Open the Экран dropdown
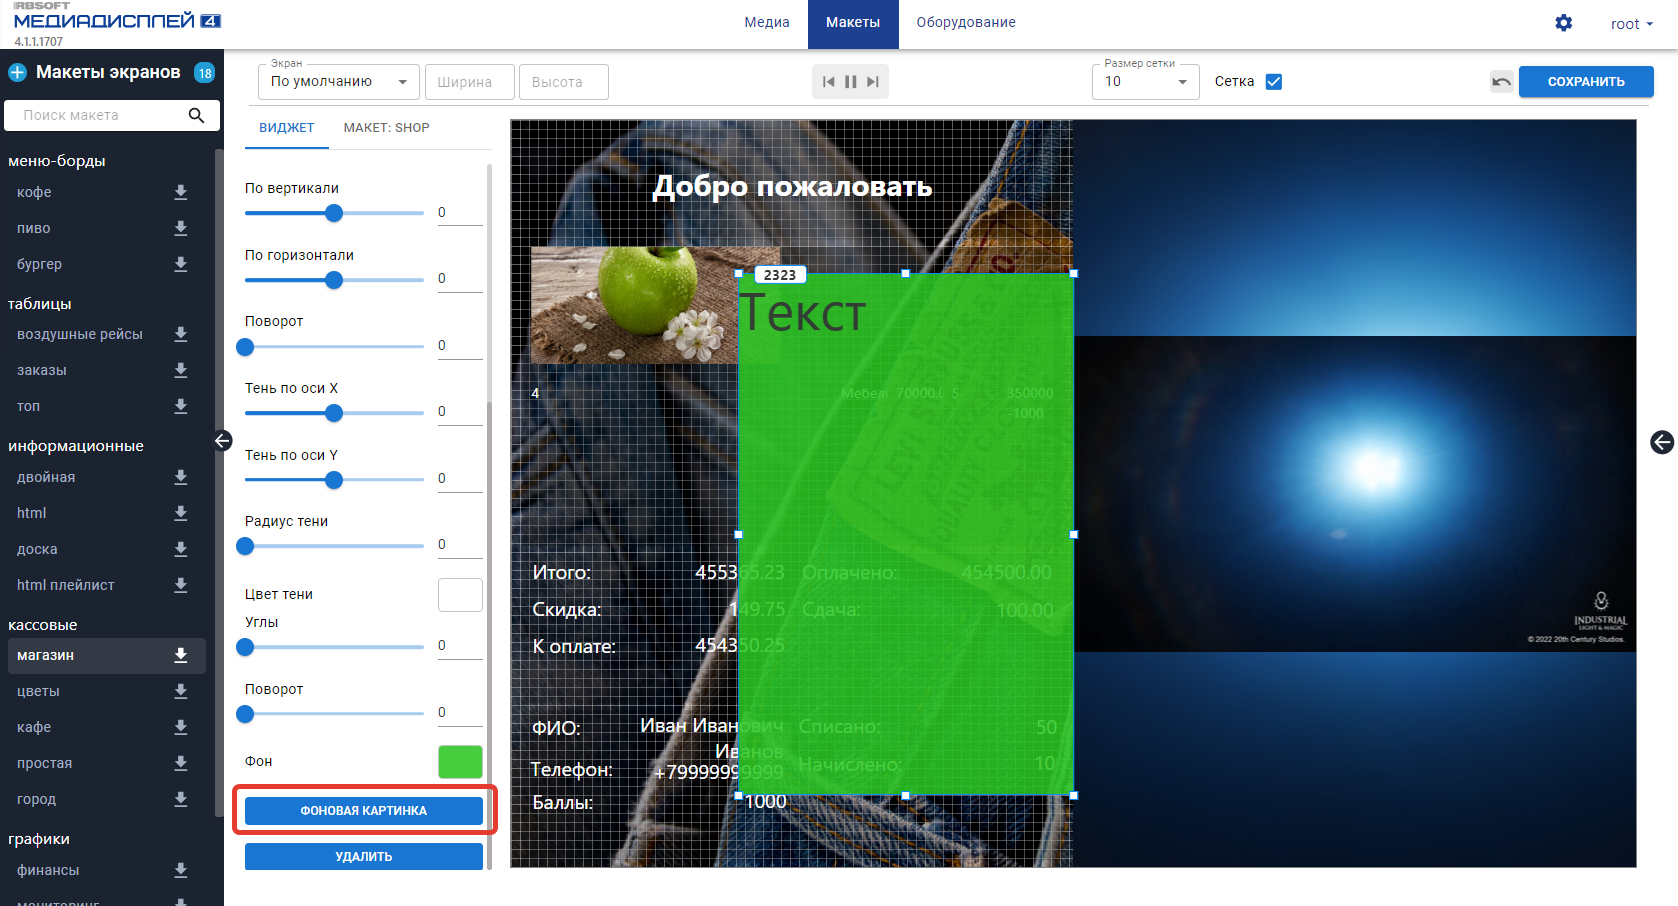This screenshot has height=906, width=1678. click(339, 82)
